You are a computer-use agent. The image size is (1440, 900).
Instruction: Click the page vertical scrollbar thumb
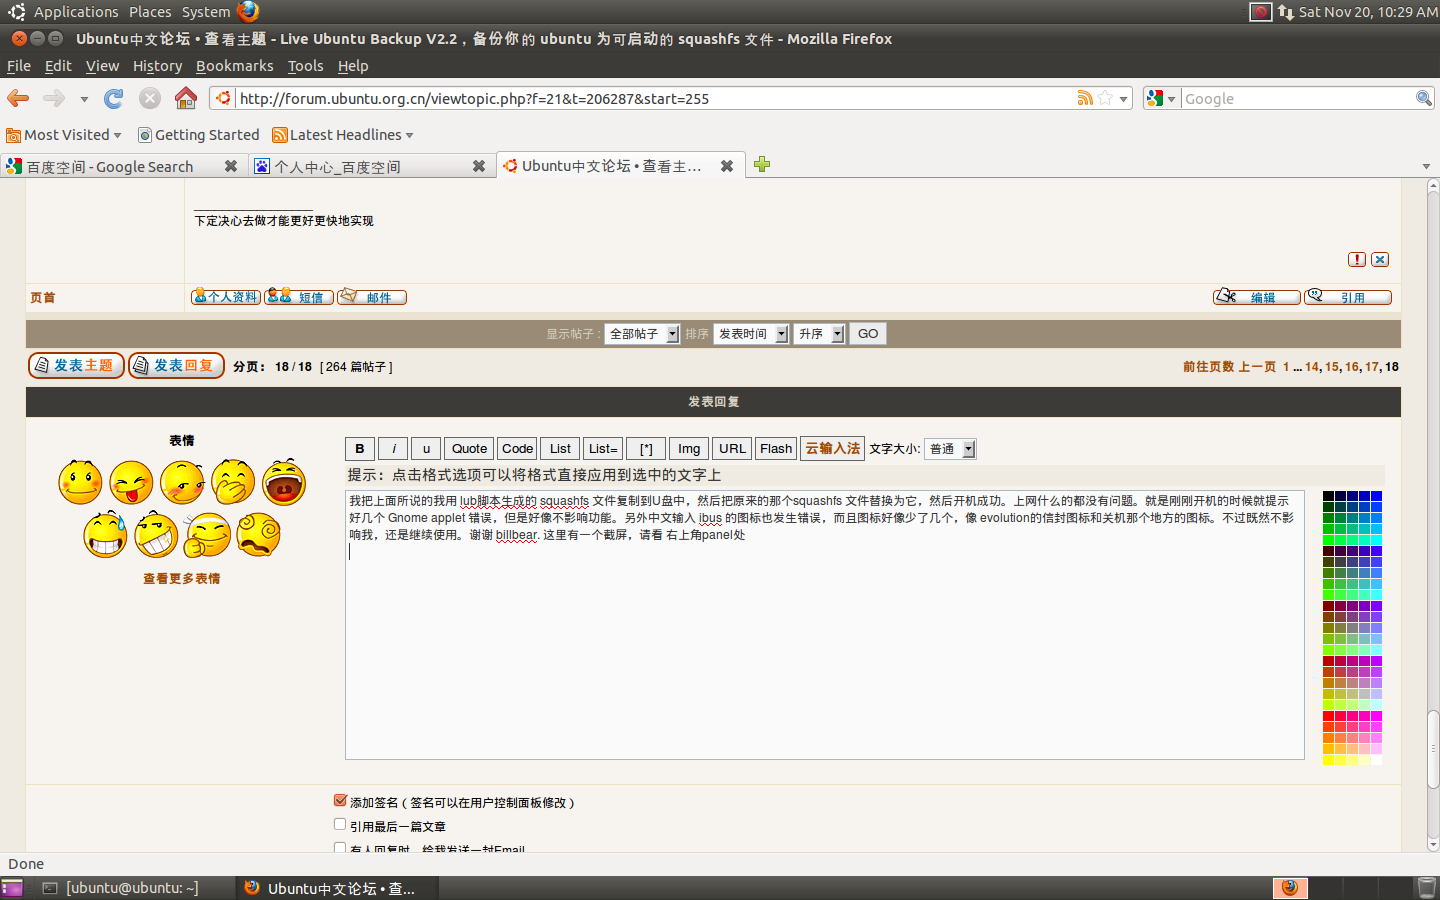click(x=1433, y=748)
